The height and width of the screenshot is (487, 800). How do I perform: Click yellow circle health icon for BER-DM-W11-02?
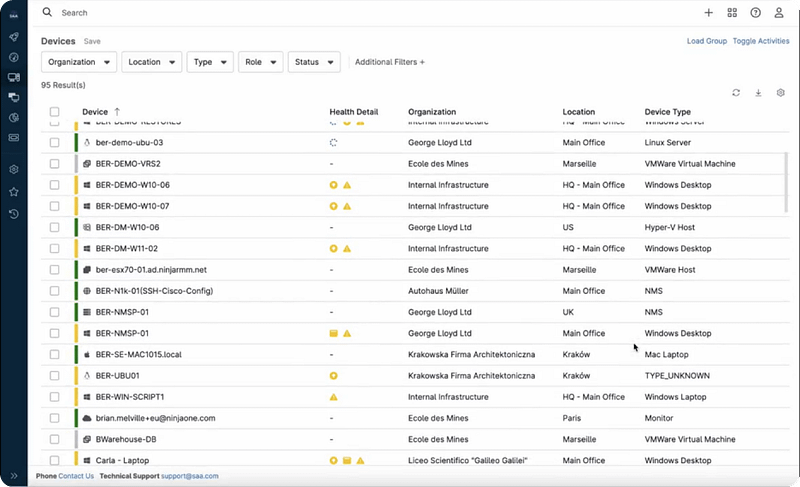334,249
